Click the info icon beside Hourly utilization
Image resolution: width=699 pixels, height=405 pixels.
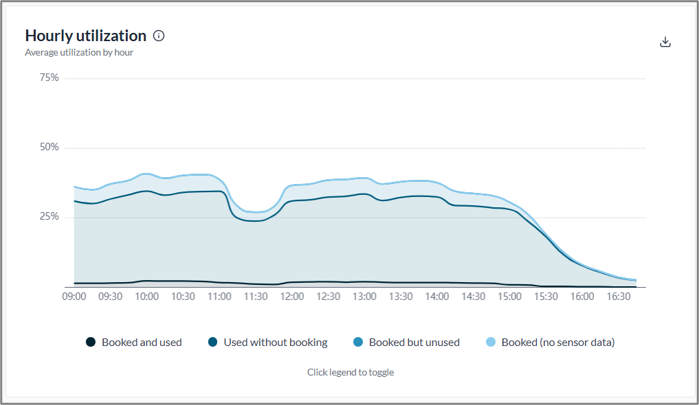(x=159, y=36)
